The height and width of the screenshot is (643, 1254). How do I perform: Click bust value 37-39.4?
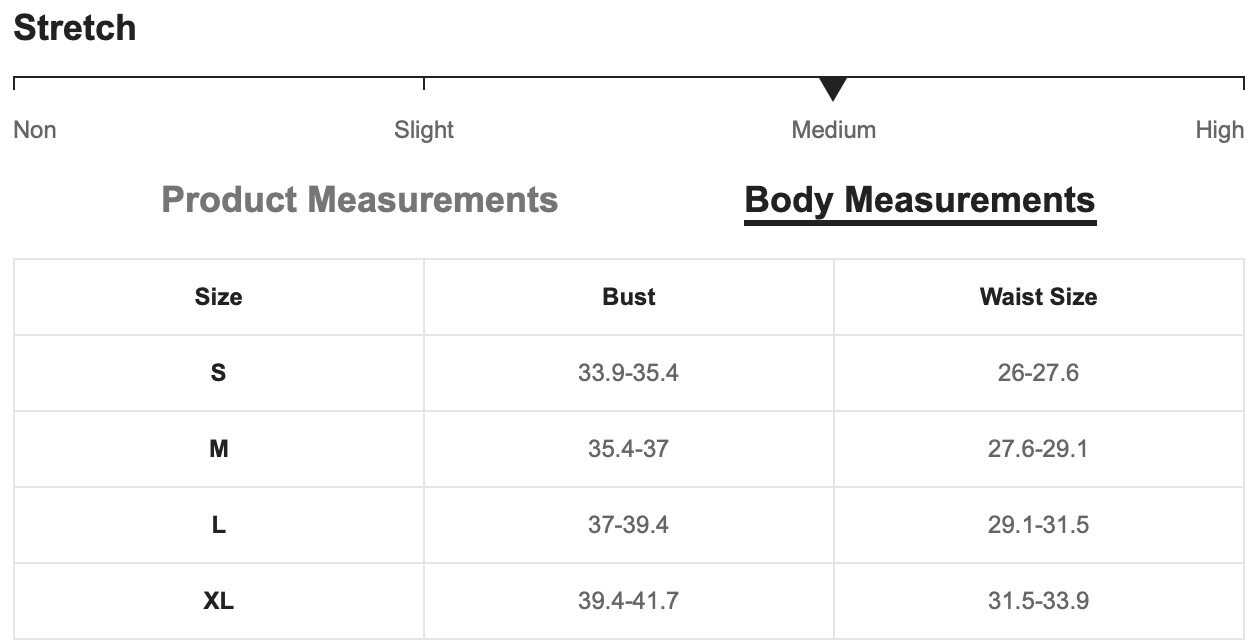tap(628, 525)
